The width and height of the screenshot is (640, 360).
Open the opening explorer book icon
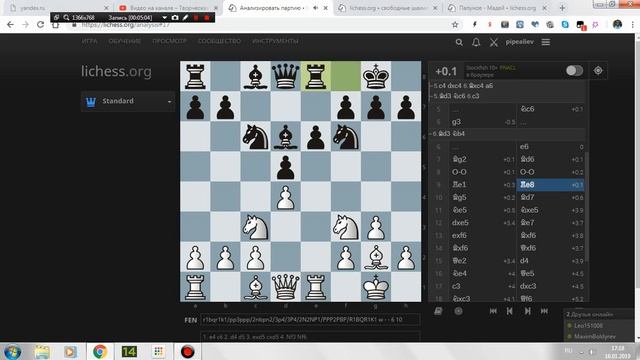click(x=438, y=311)
